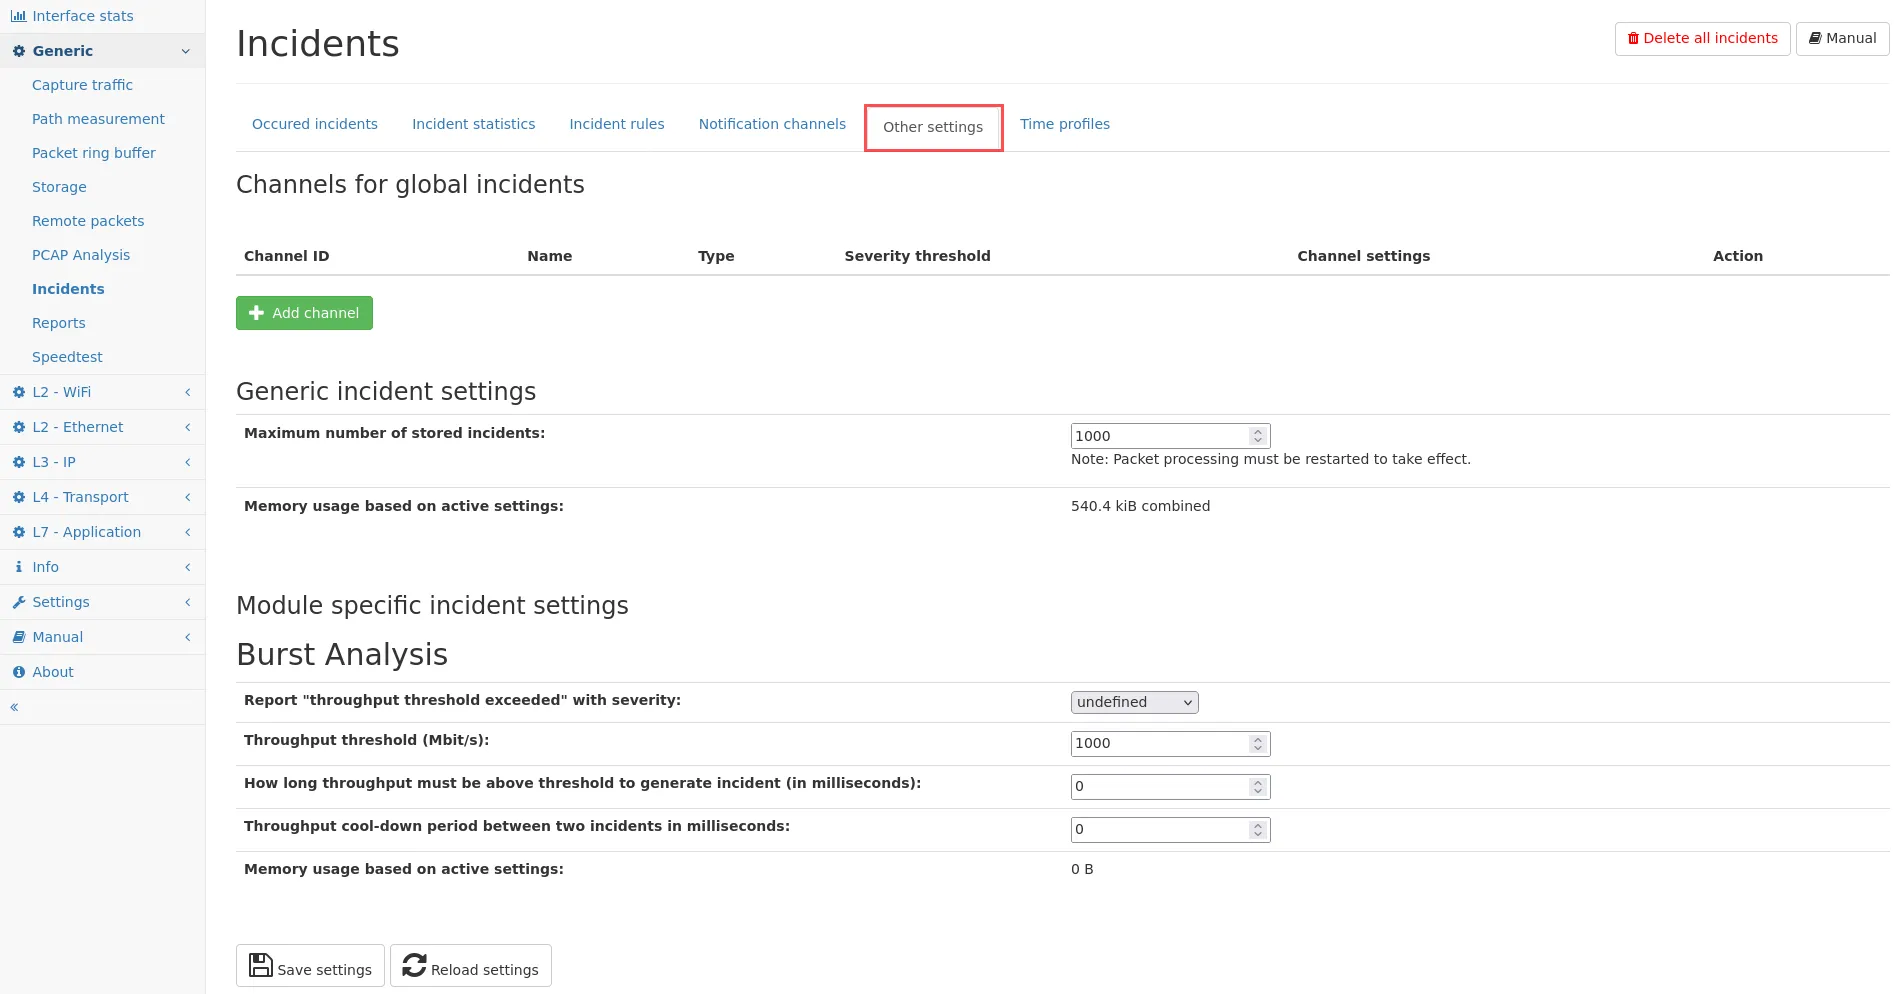Step the cool-down period spinner arrows

[1258, 829]
